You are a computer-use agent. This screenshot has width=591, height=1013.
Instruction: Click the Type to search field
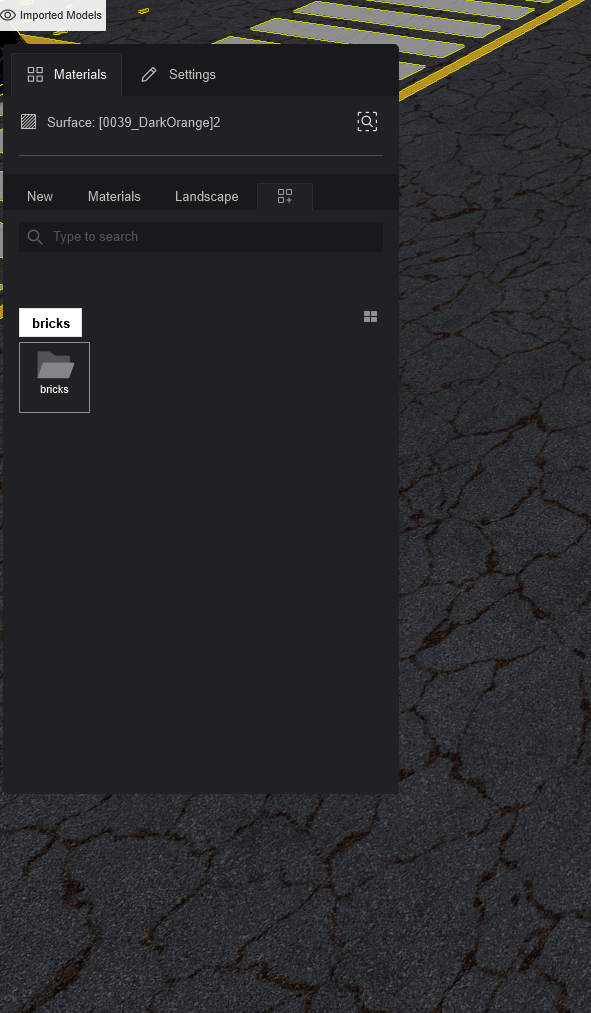(x=201, y=237)
